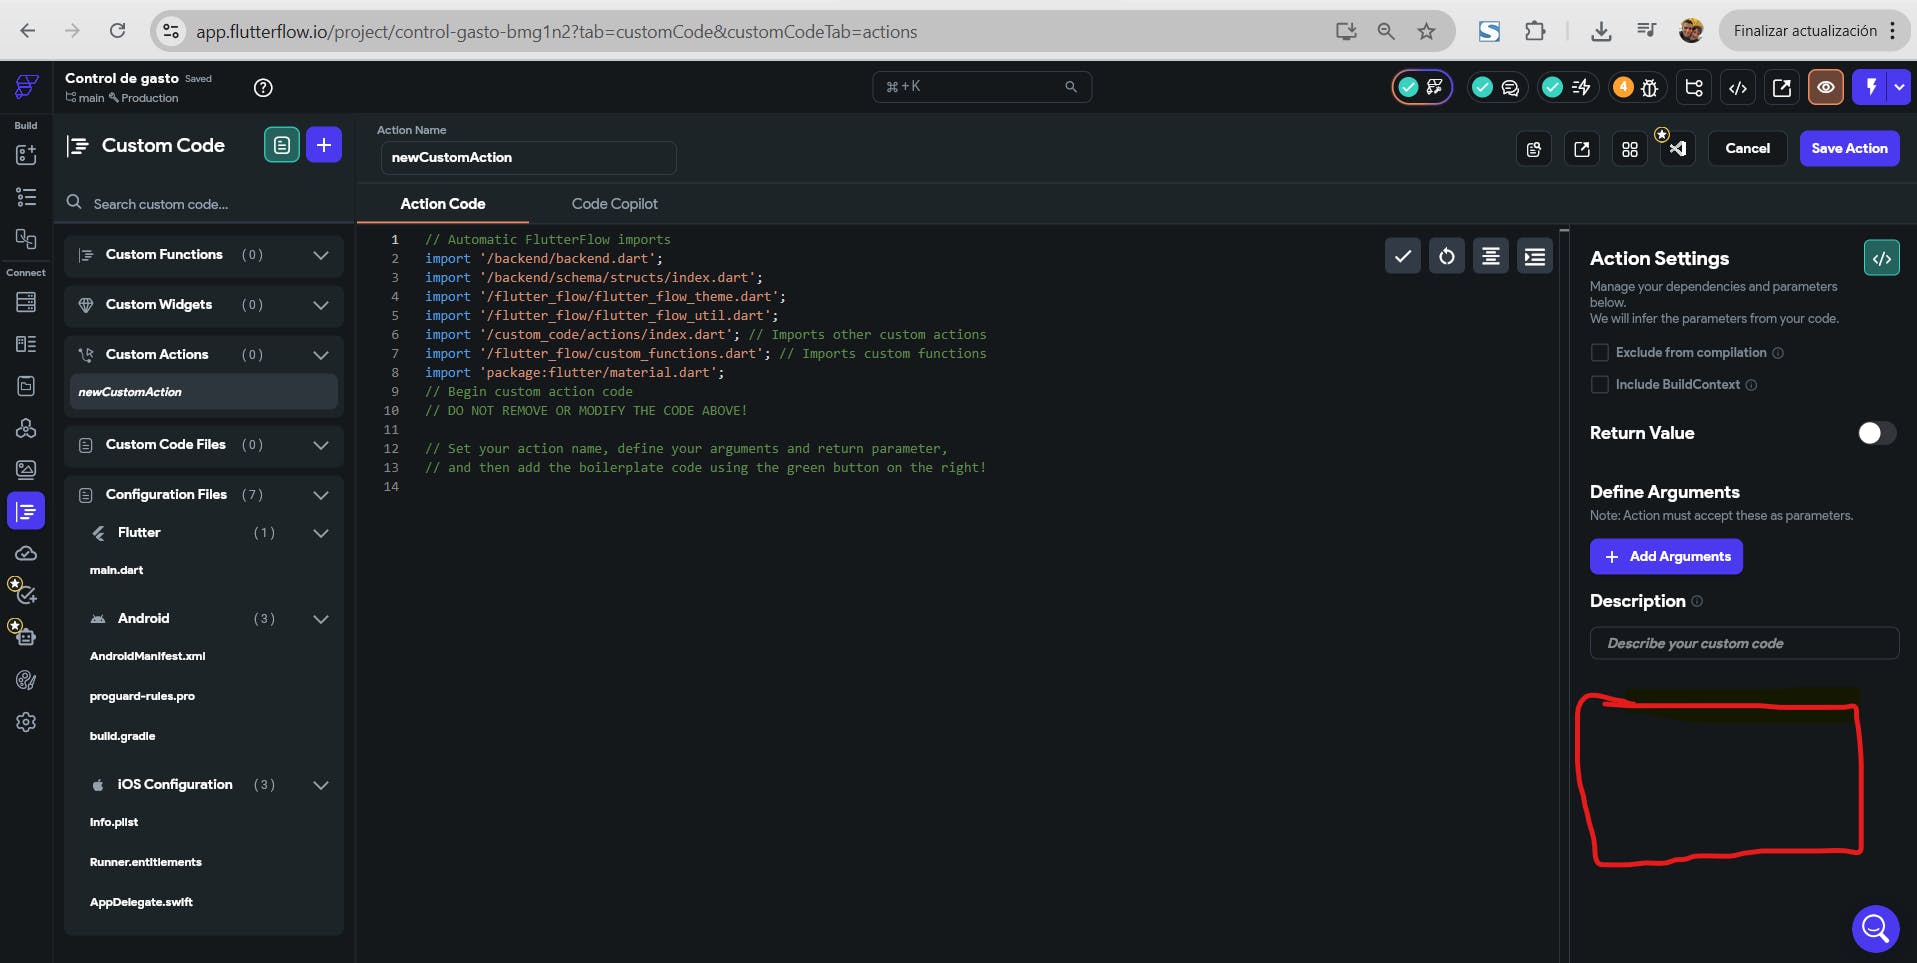Viewport: 1917px width, 963px height.
Task: Expand the Custom Functions section
Action: 320,255
